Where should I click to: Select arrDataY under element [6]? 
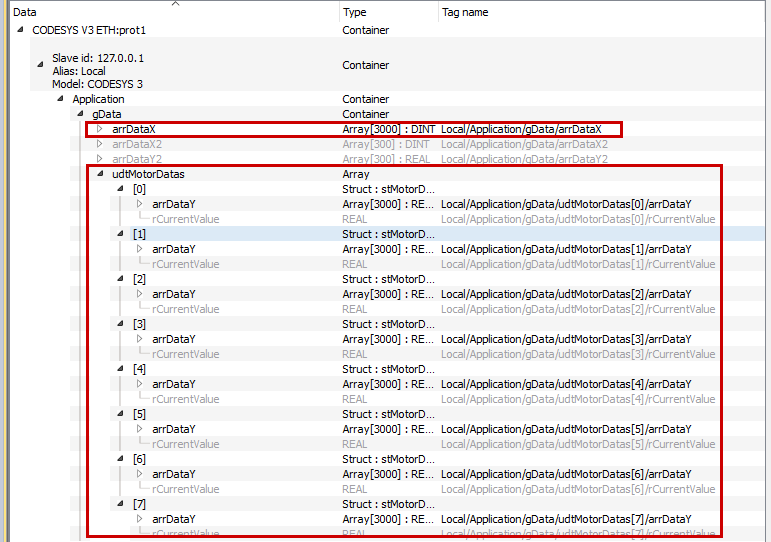tap(173, 474)
